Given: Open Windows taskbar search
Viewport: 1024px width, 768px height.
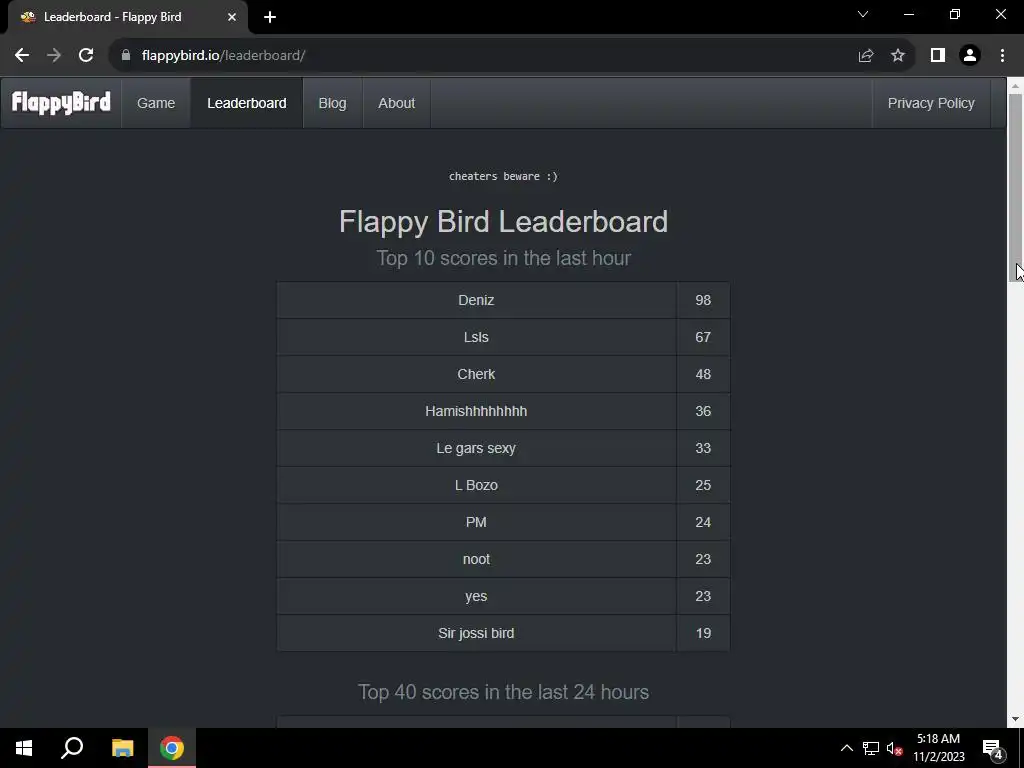Looking at the screenshot, I should [72, 748].
